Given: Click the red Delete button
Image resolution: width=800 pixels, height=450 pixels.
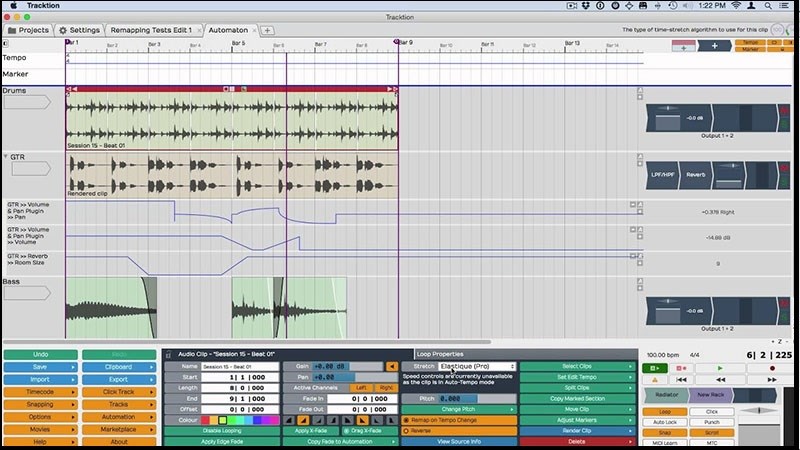Looking at the screenshot, I should [x=577, y=441].
